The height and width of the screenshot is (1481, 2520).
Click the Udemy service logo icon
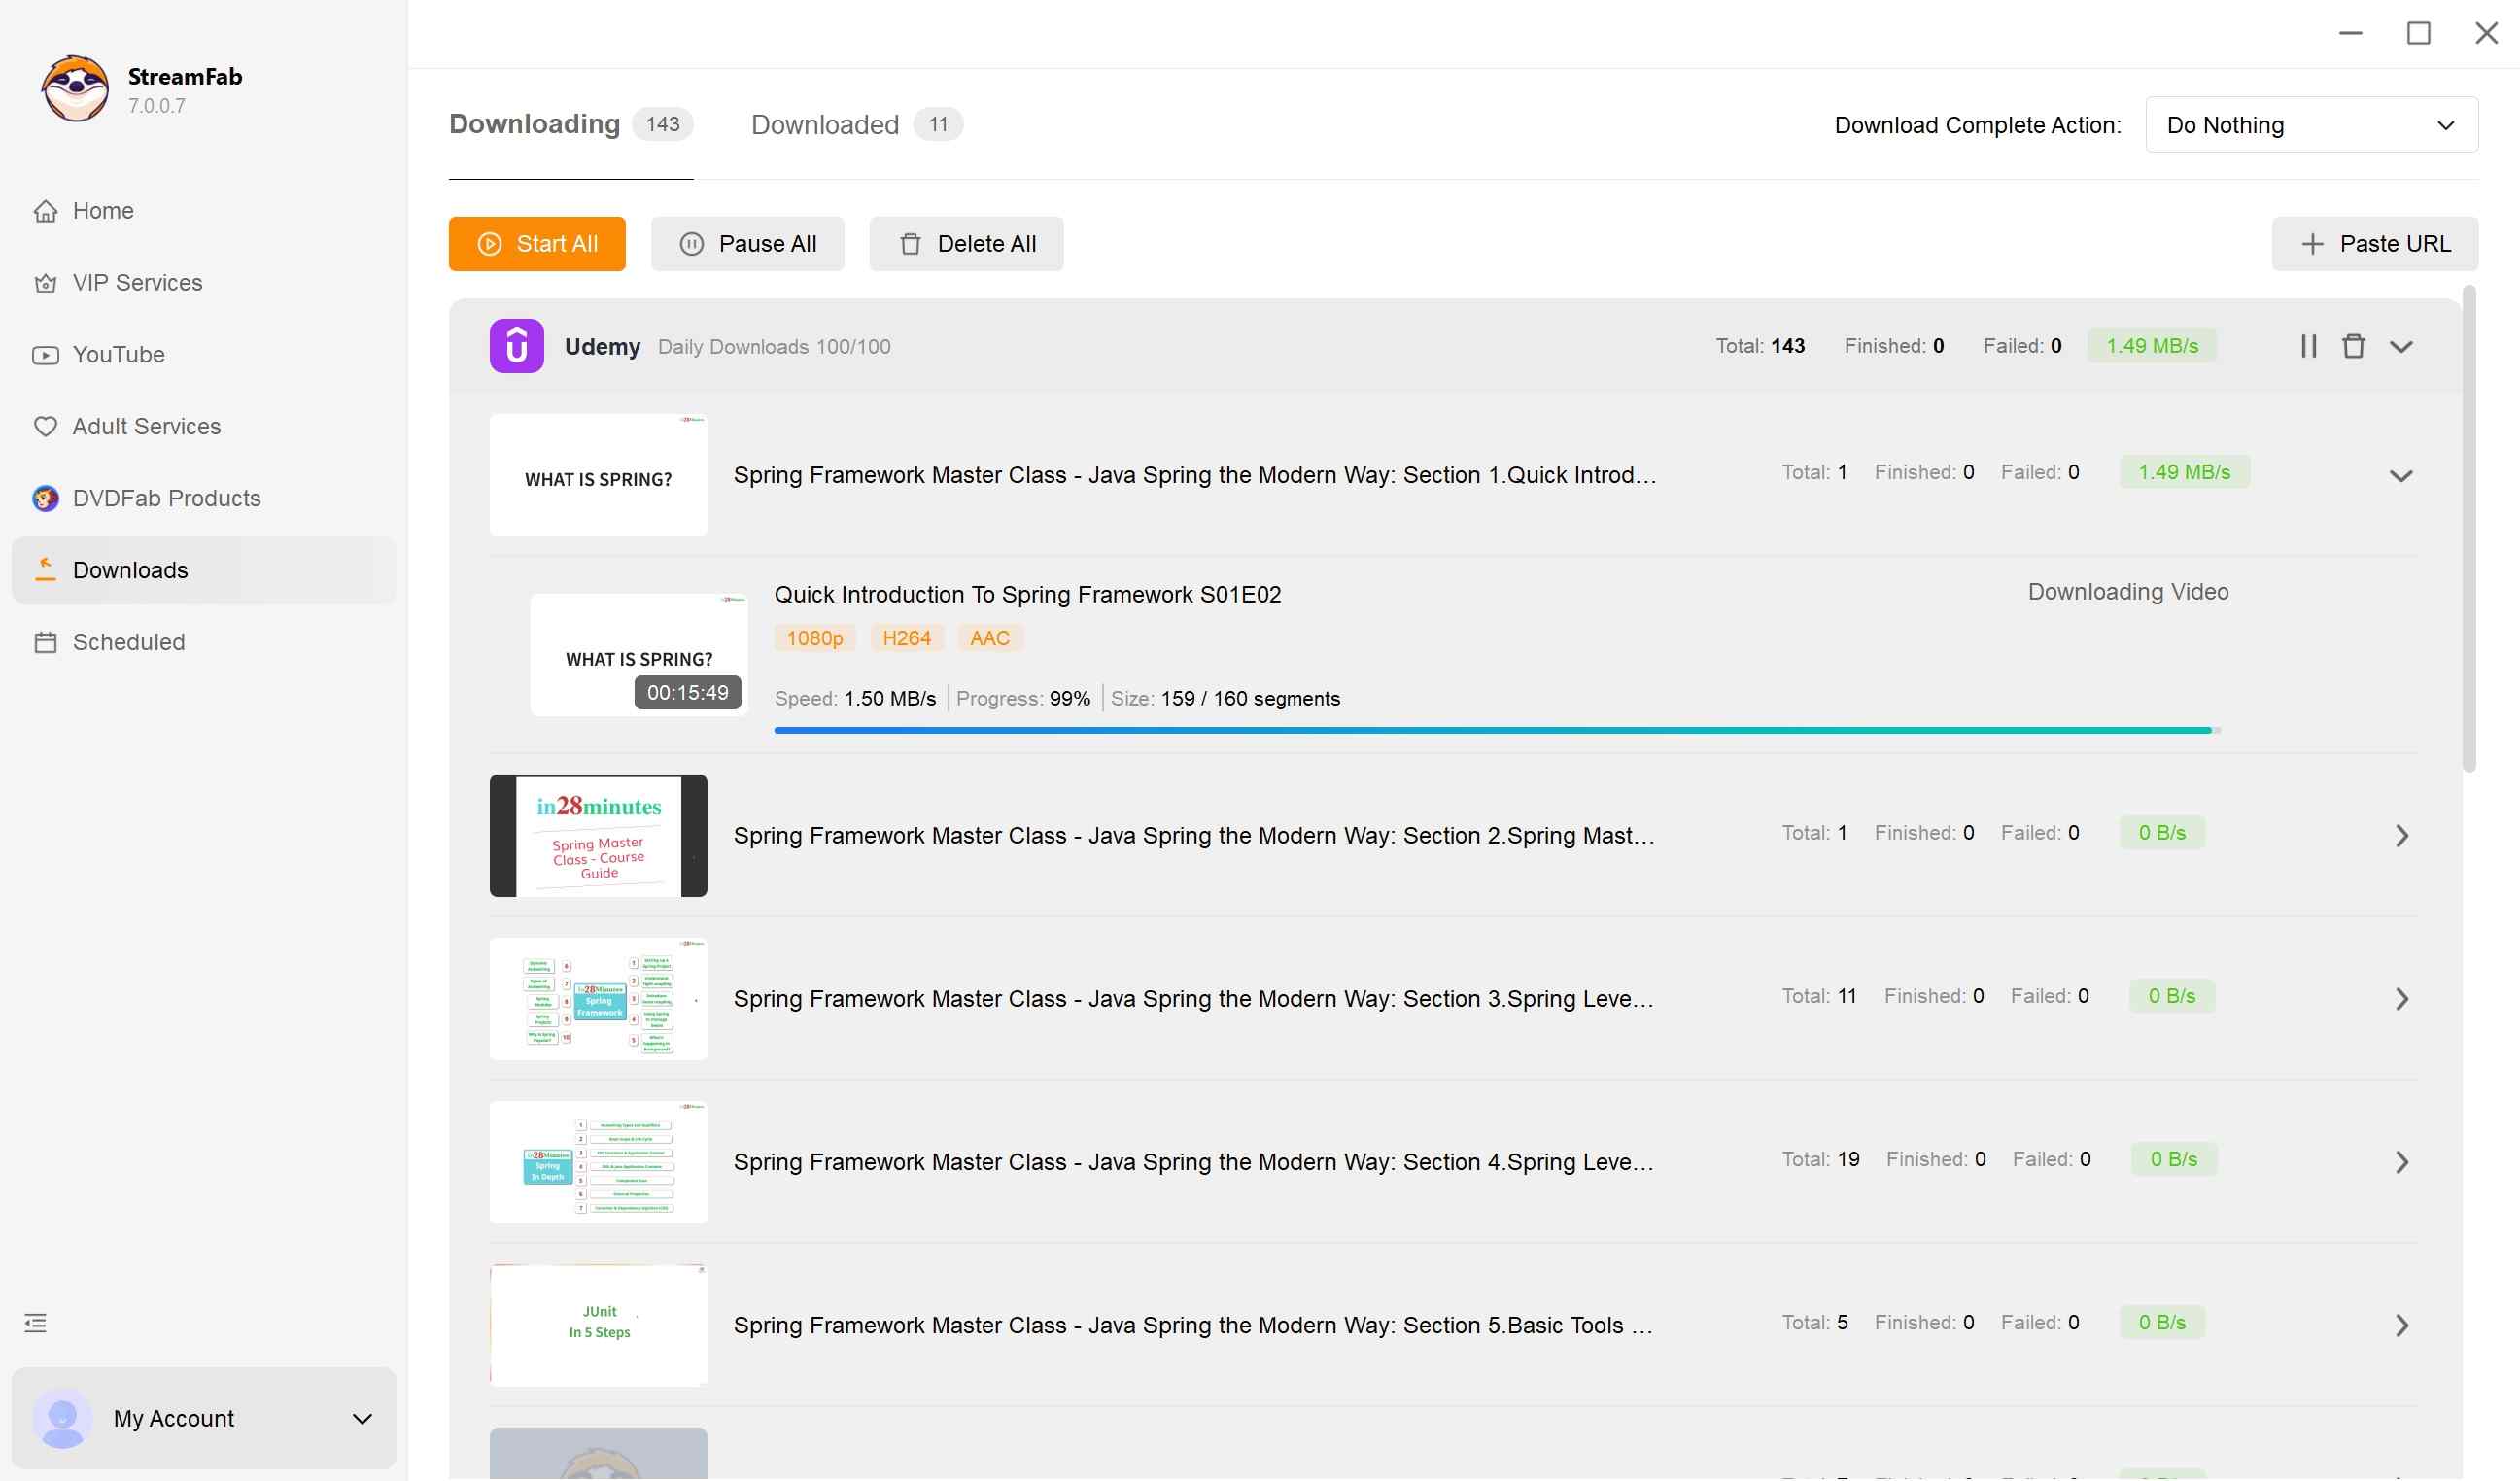516,345
